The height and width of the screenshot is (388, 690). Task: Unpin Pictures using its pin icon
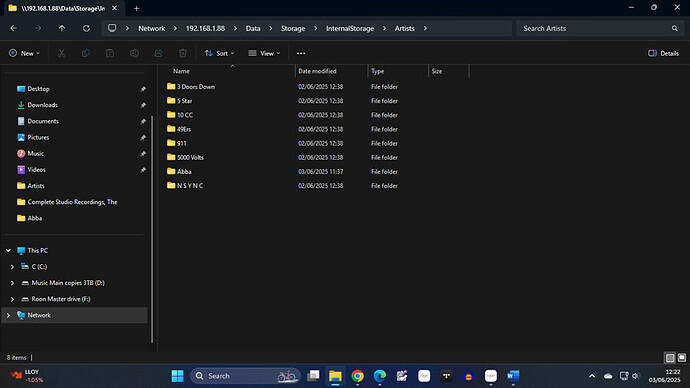[x=143, y=138]
